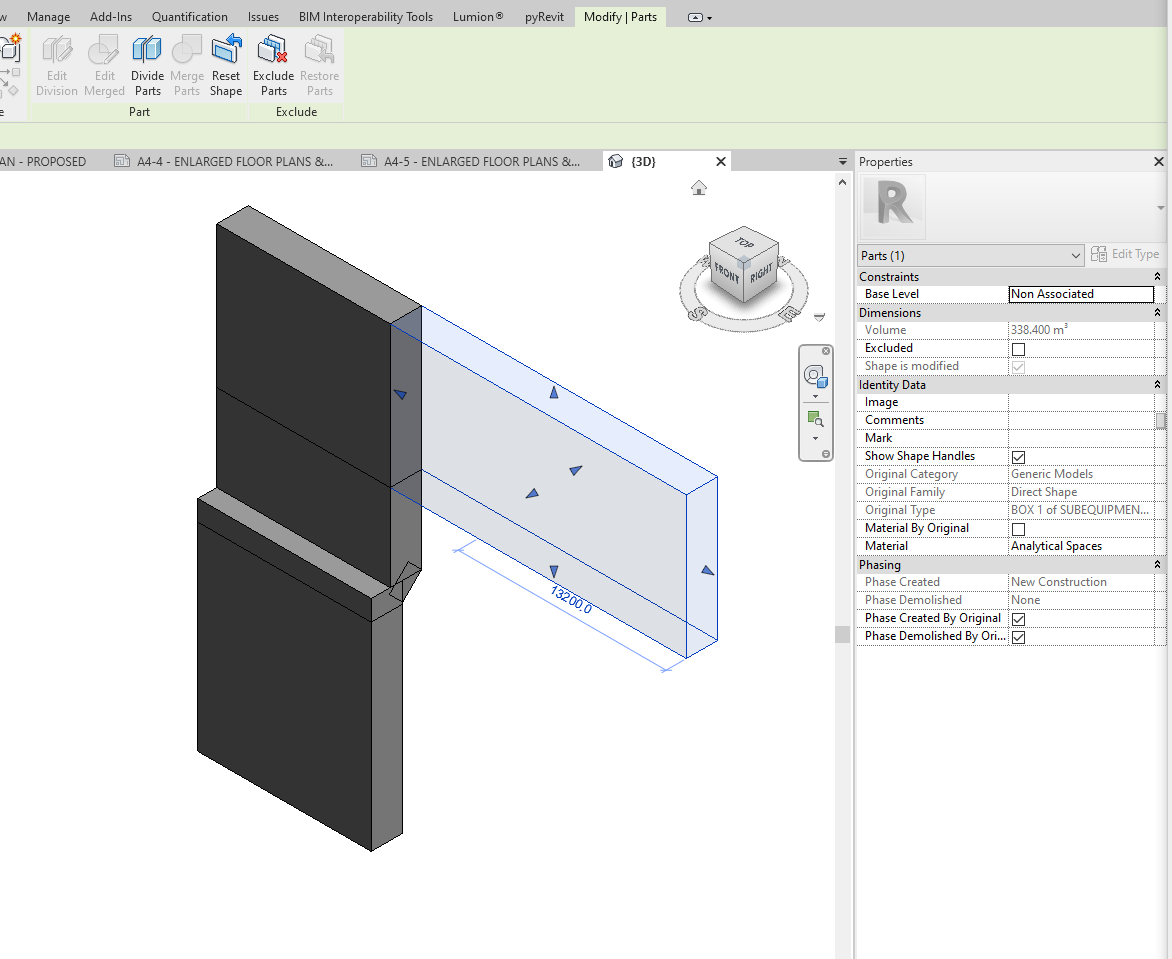Click the Reset Shape tool
The image size is (1172, 959).
(x=225, y=64)
